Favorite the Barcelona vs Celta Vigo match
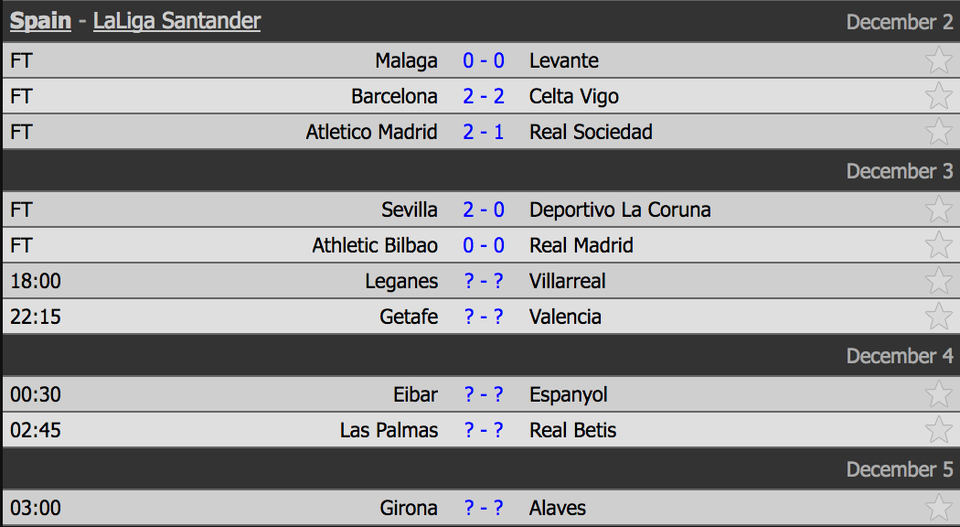This screenshot has width=960, height=527. [x=938, y=95]
